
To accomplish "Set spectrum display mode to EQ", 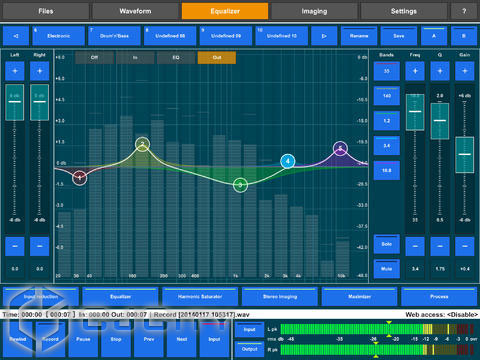I will pyautogui.click(x=176, y=57).
